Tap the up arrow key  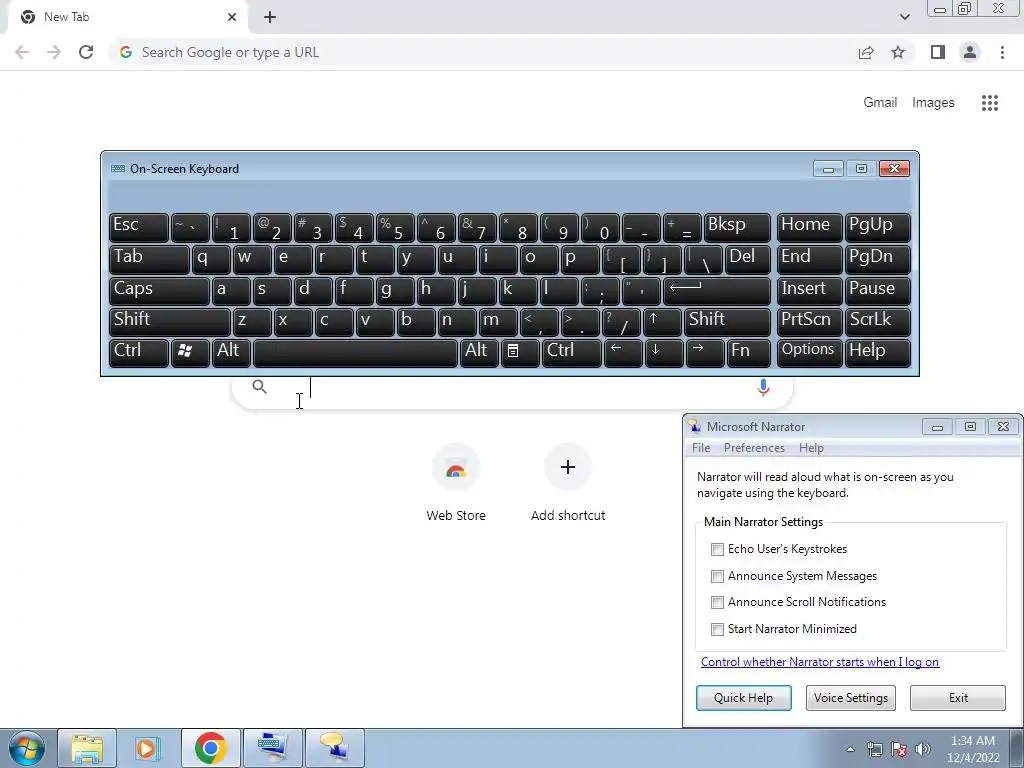click(x=662, y=322)
